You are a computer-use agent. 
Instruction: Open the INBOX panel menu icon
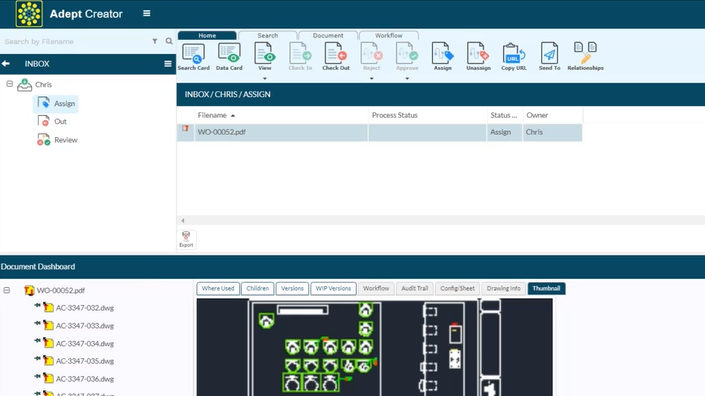(x=168, y=64)
